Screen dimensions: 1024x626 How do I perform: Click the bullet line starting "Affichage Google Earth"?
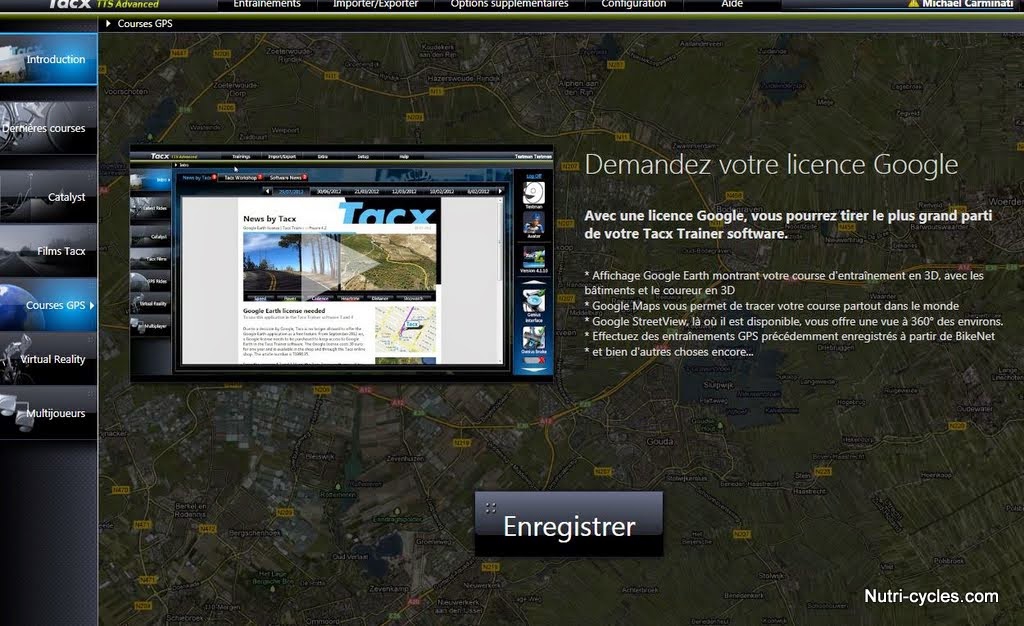click(784, 283)
